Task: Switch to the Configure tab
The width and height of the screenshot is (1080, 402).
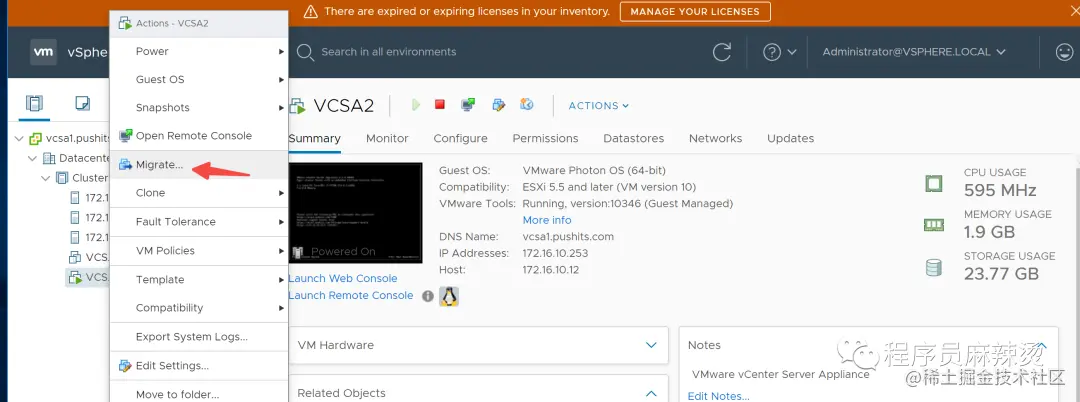Action: point(460,138)
